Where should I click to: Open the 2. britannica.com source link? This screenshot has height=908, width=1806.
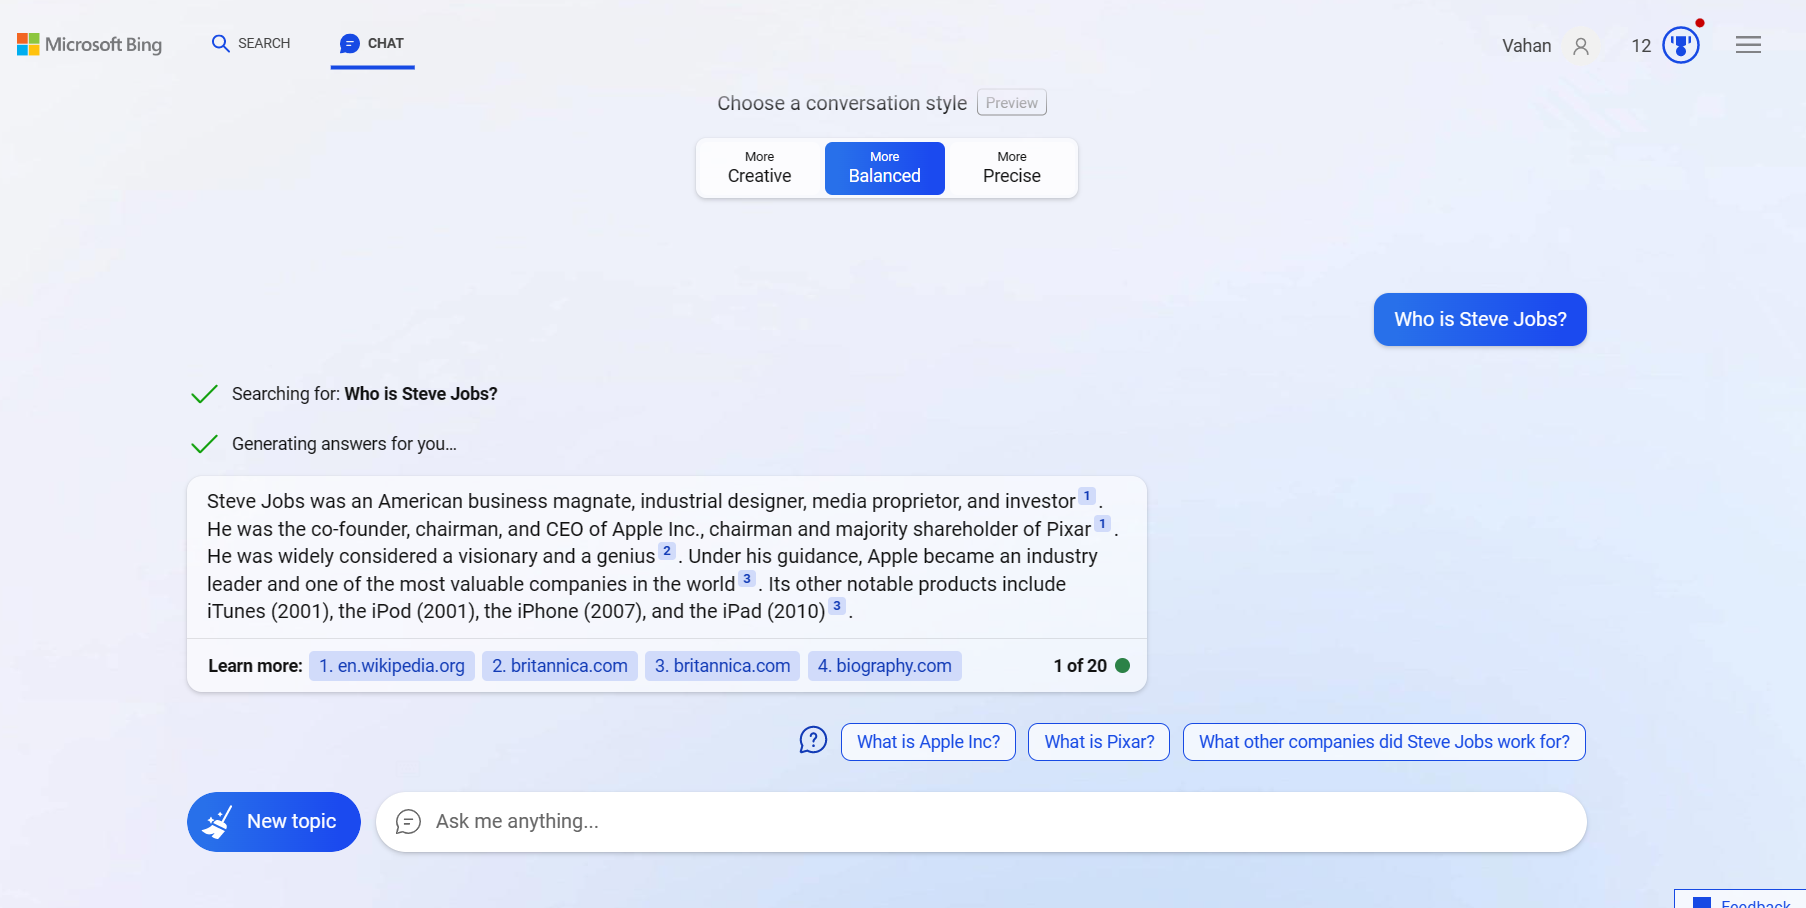[x=560, y=666]
